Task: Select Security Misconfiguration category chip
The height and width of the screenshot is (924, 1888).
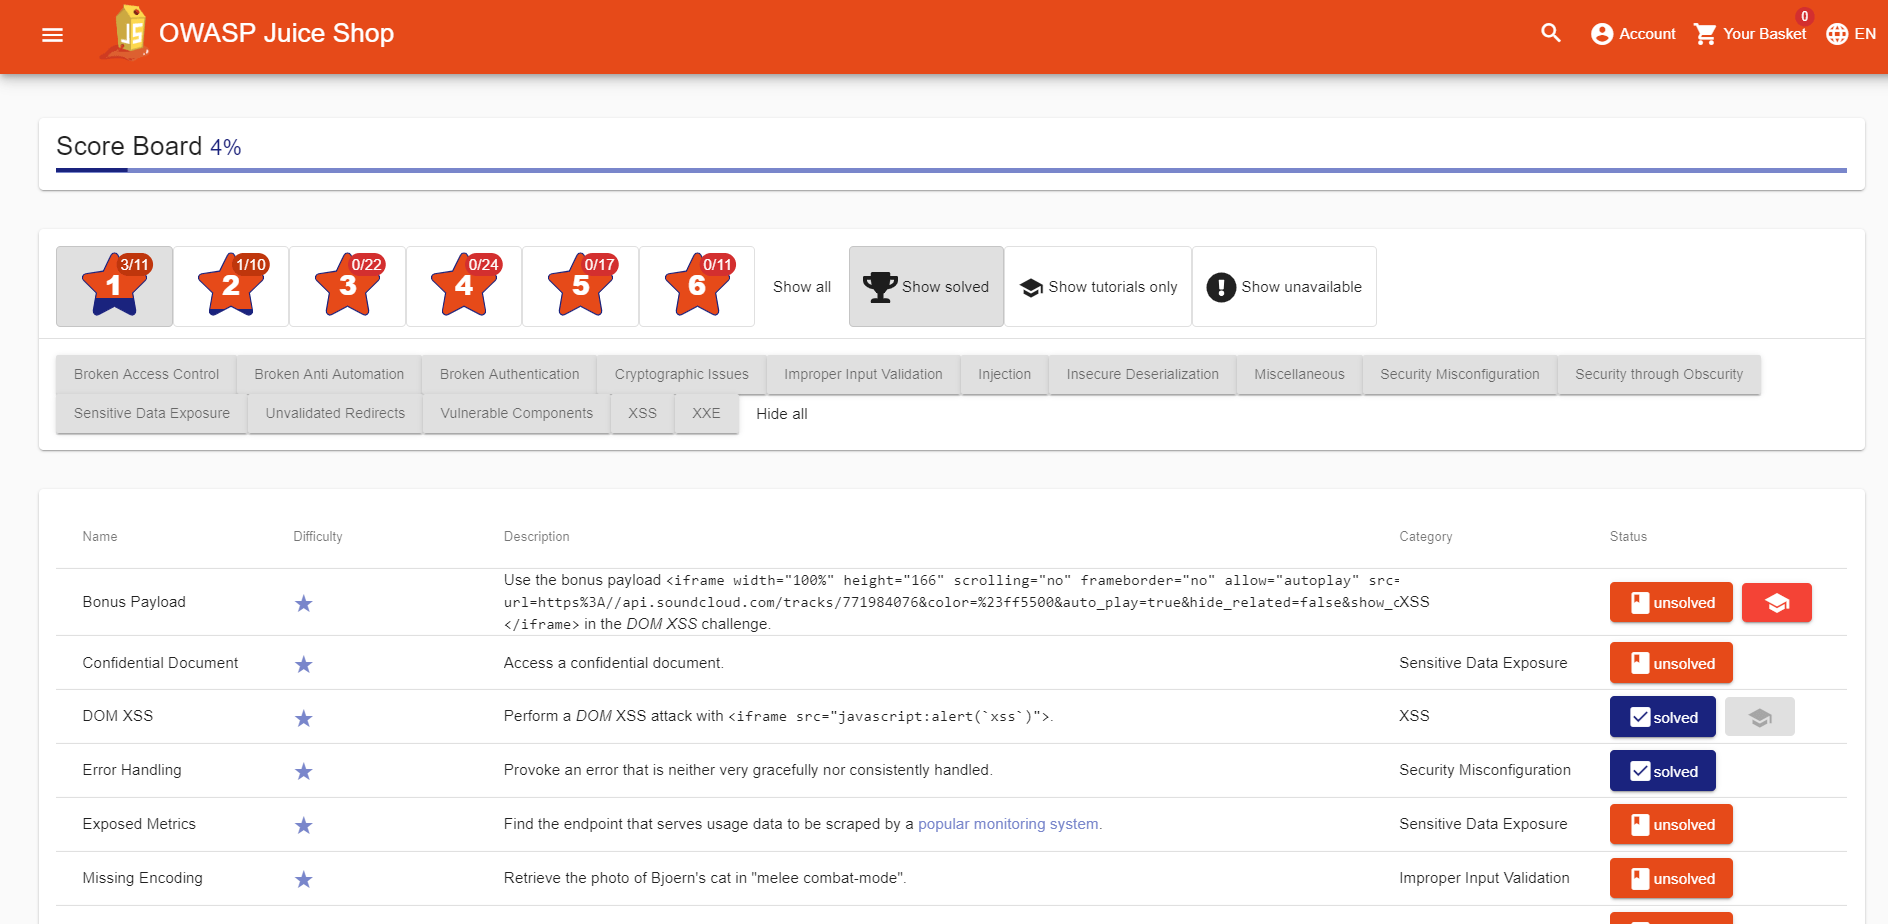Action: [x=1460, y=375]
